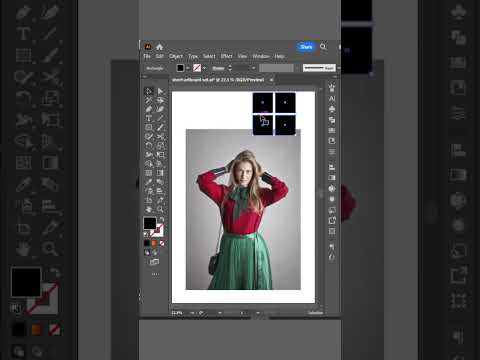Open the Type menu
The image size is (480, 360).
(x=193, y=56)
